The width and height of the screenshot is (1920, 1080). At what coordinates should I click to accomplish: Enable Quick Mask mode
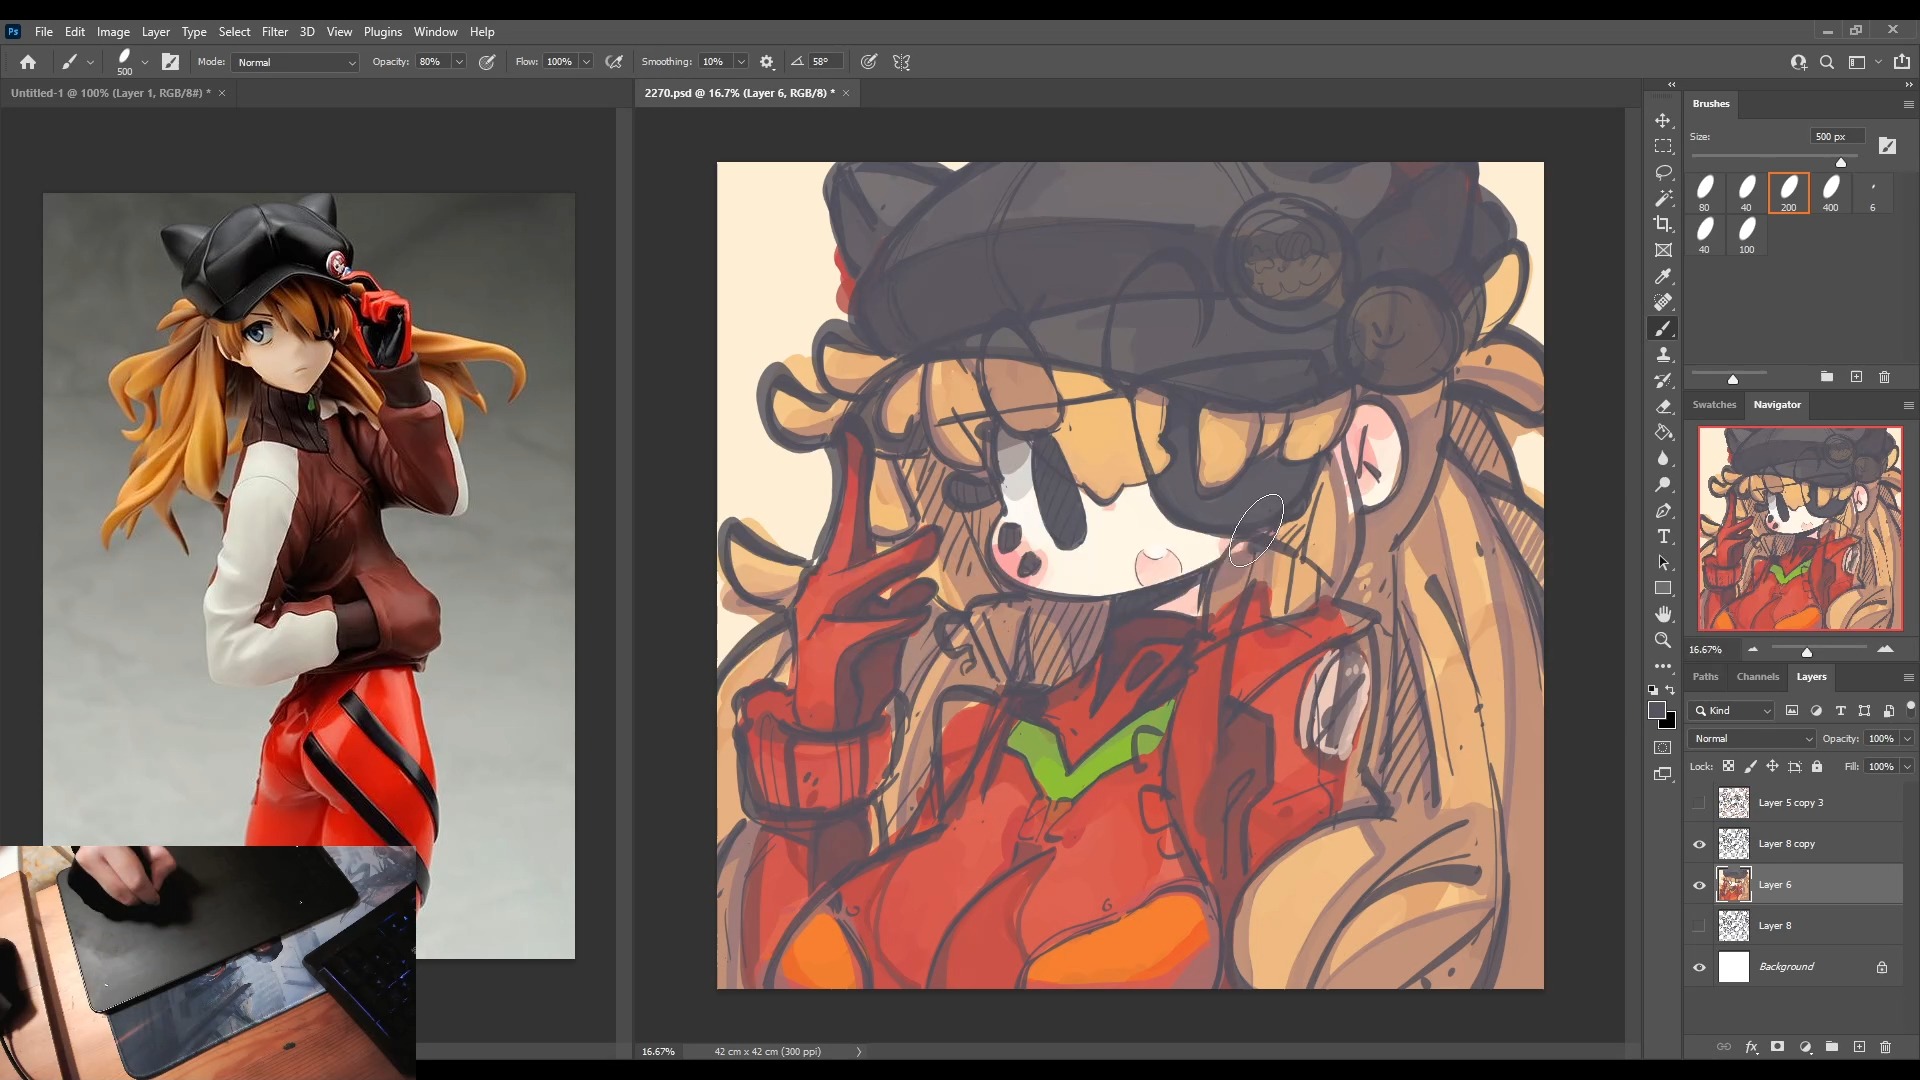(1663, 748)
